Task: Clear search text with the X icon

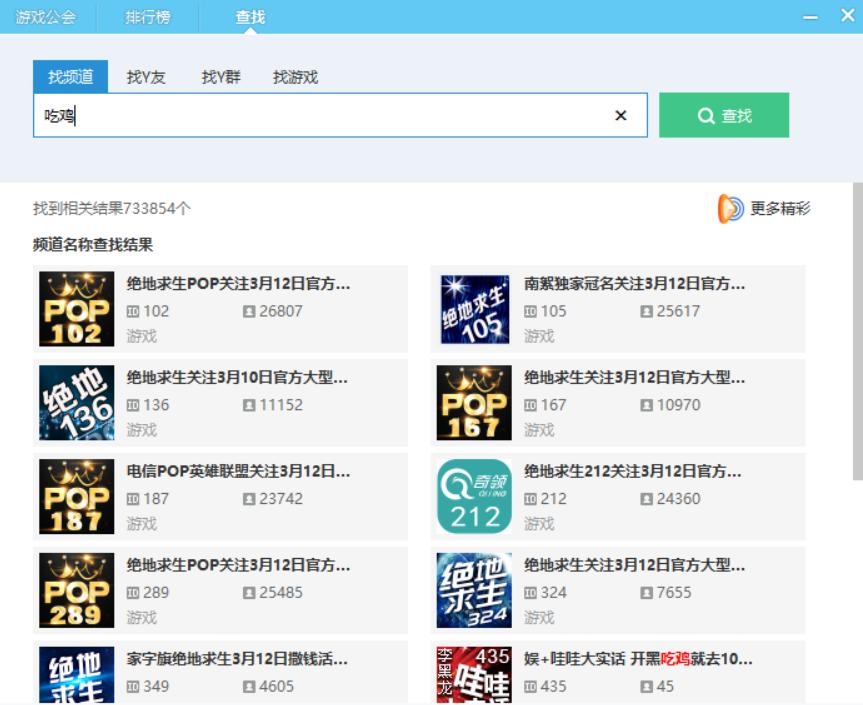Action: pos(620,115)
